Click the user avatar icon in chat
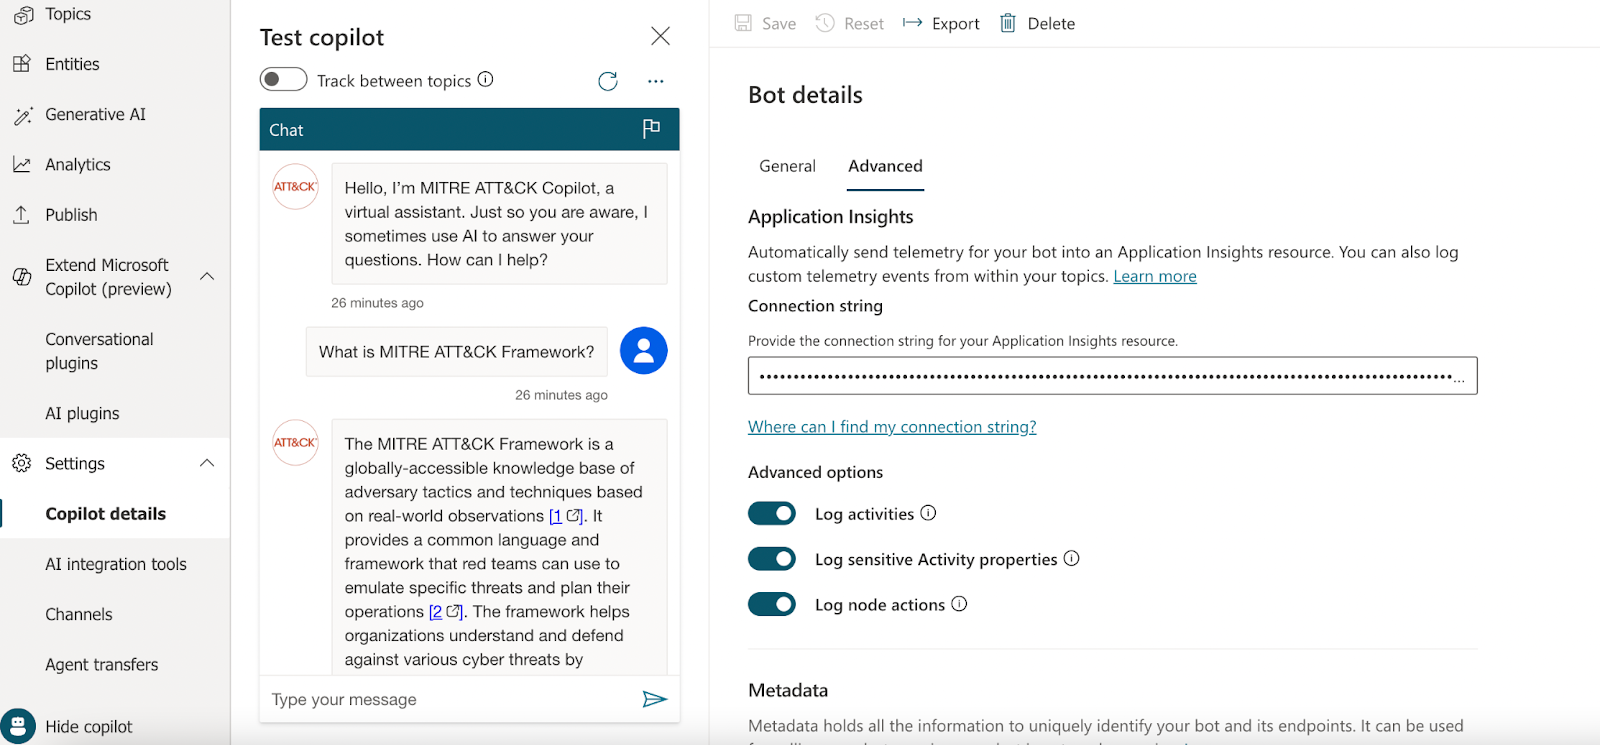The height and width of the screenshot is (745, 1600). pyautogui.click(x=644, y=351)
